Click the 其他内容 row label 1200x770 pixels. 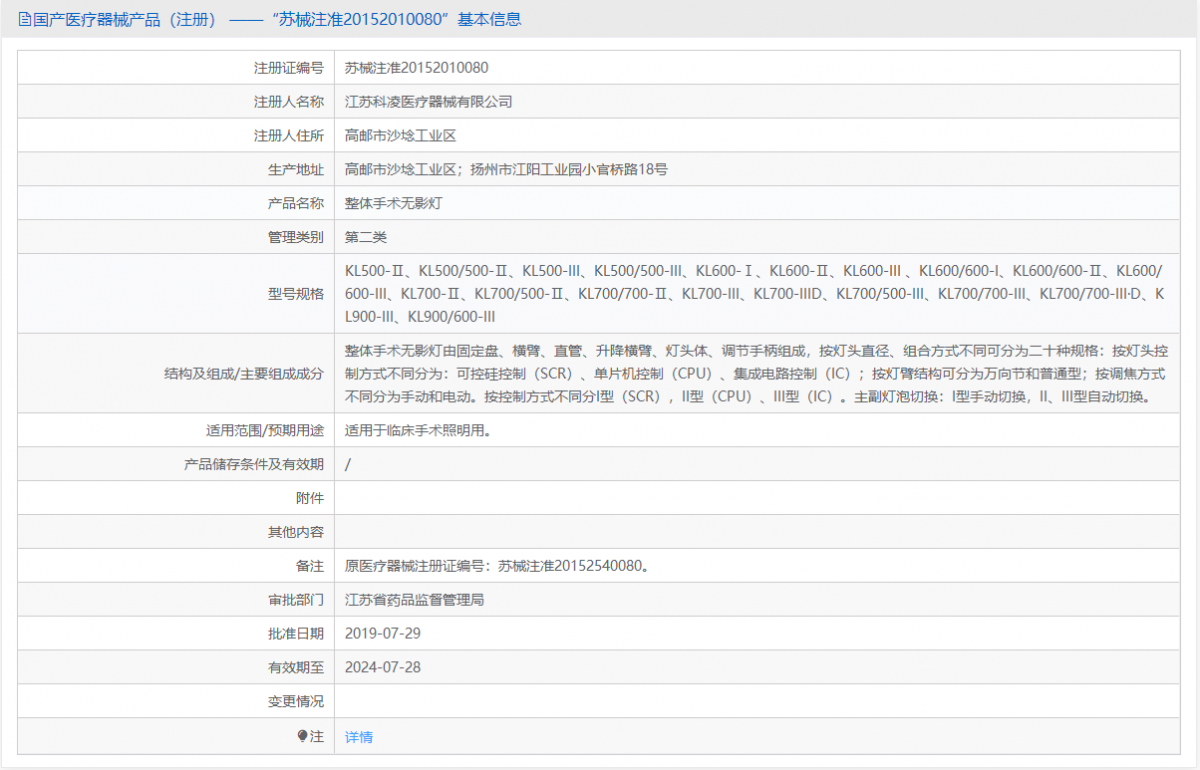pos(296,533)
